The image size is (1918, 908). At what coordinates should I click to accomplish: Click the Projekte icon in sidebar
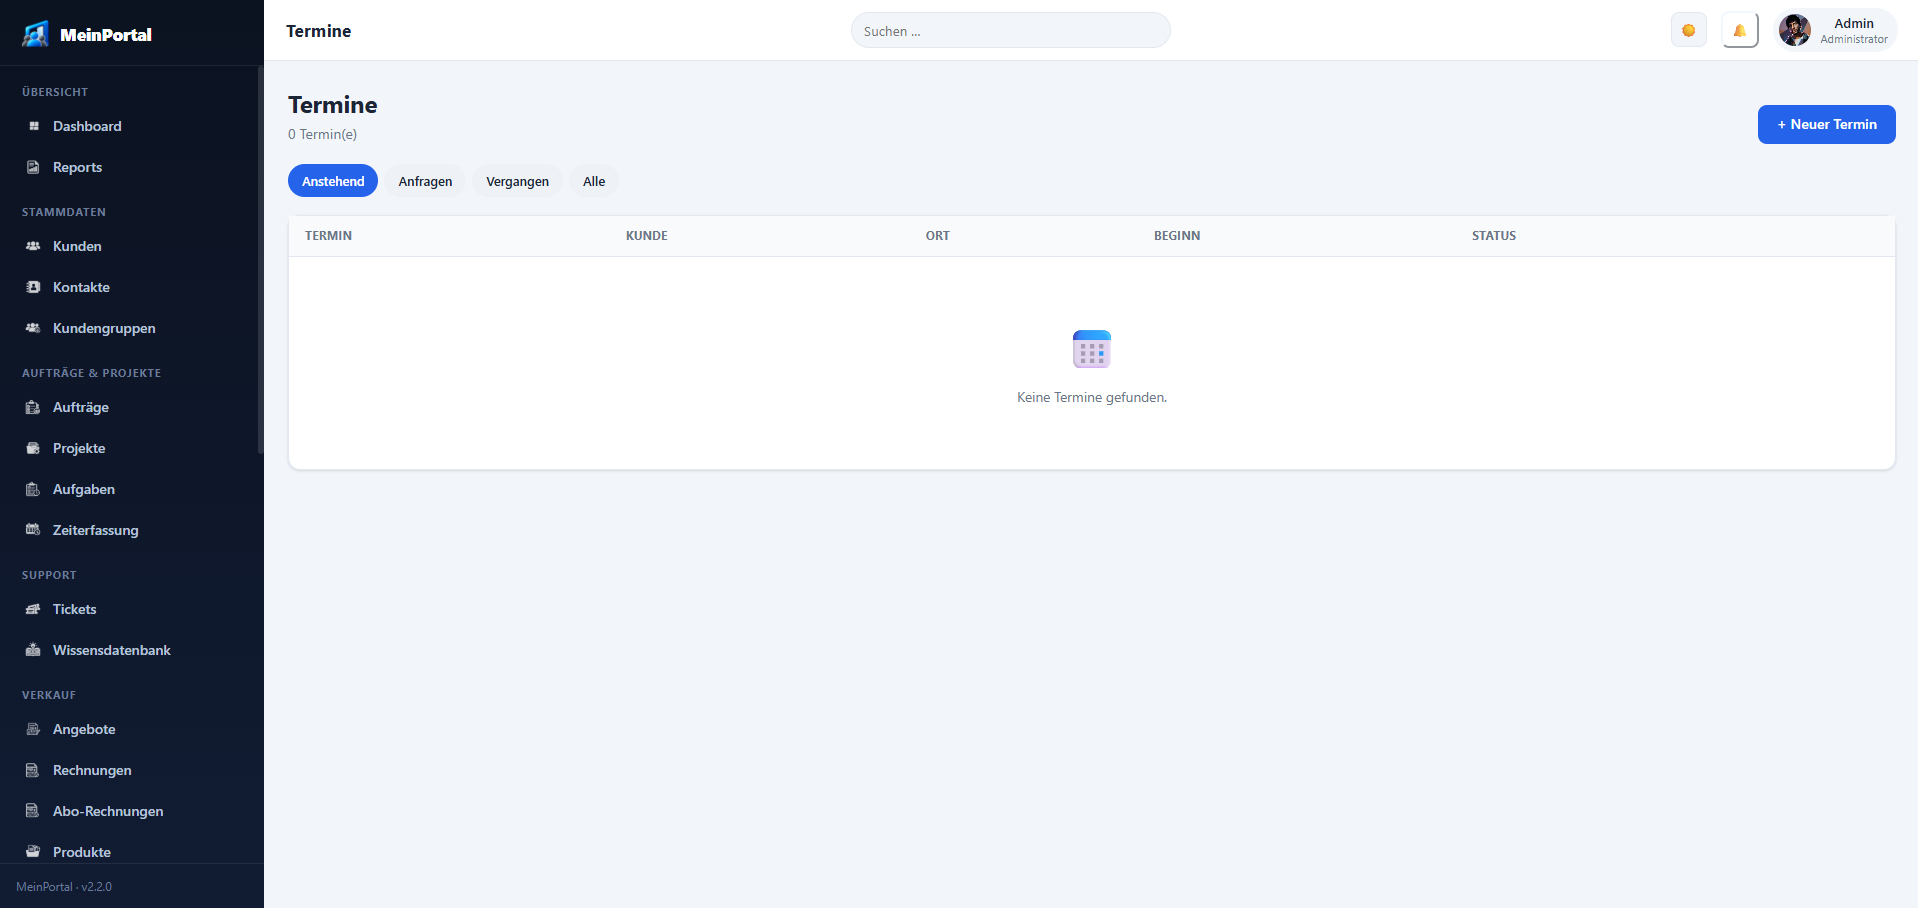(33, 448)
